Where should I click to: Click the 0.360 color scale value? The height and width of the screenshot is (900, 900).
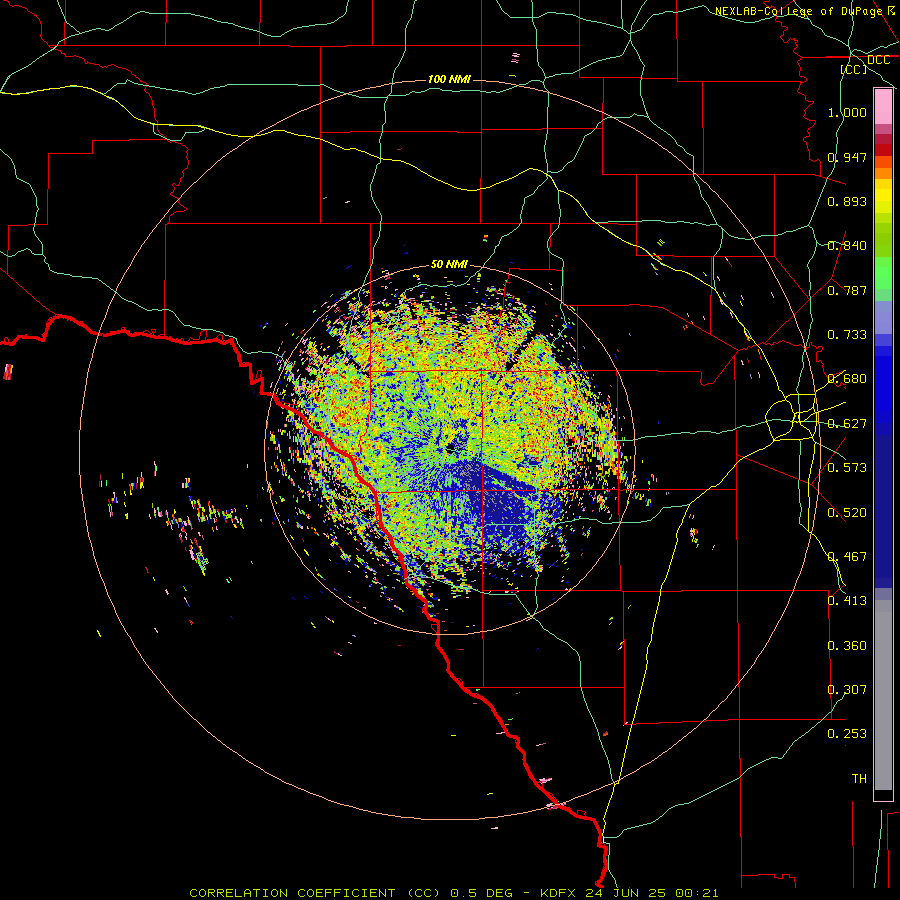click(847, 646)
